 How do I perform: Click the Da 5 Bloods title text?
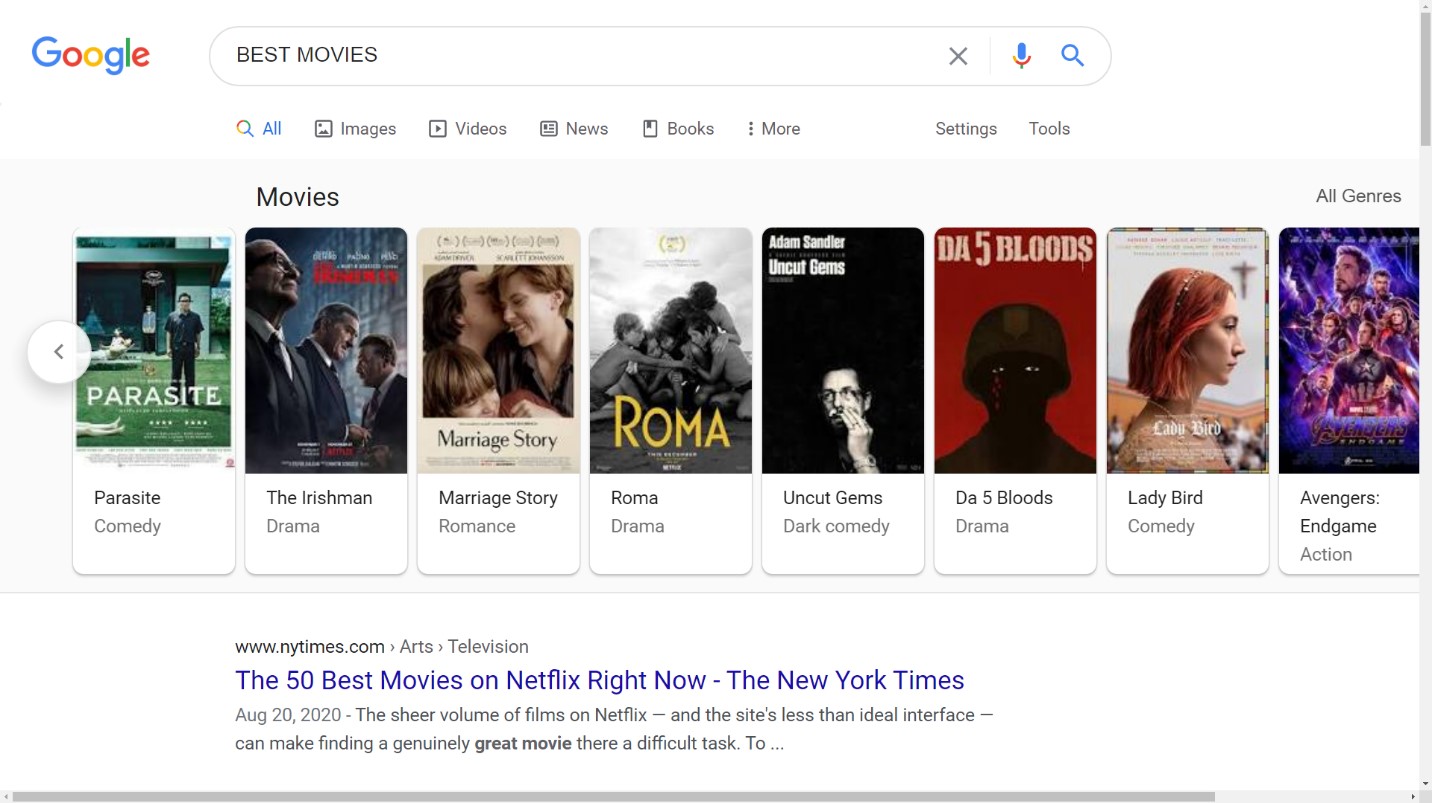(1004, 498)
